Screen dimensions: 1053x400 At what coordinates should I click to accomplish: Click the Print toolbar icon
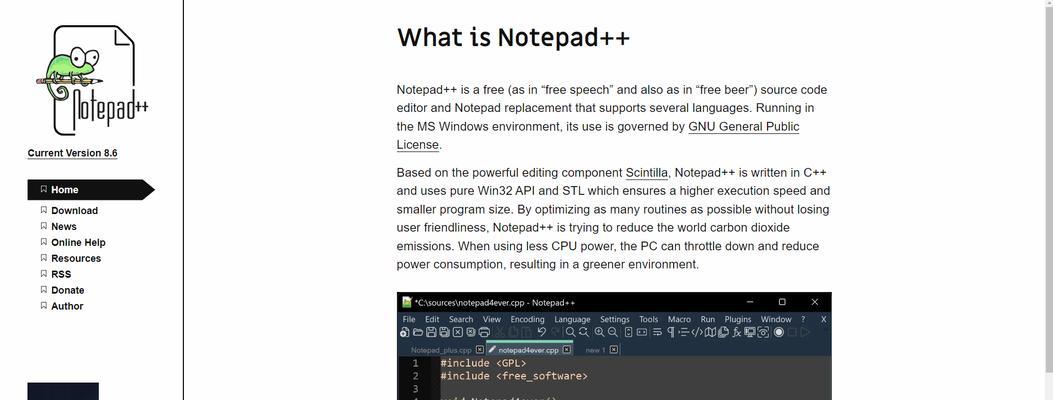[x=484, y=332]
